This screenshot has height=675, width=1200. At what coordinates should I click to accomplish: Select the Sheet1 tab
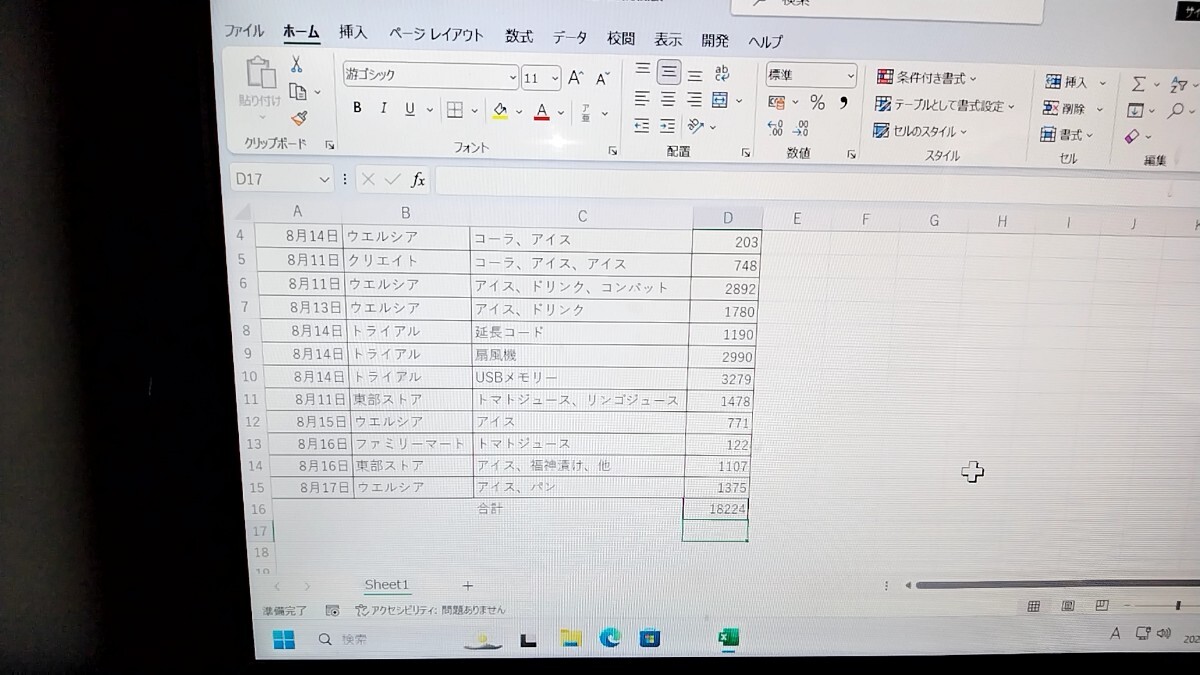387,585
